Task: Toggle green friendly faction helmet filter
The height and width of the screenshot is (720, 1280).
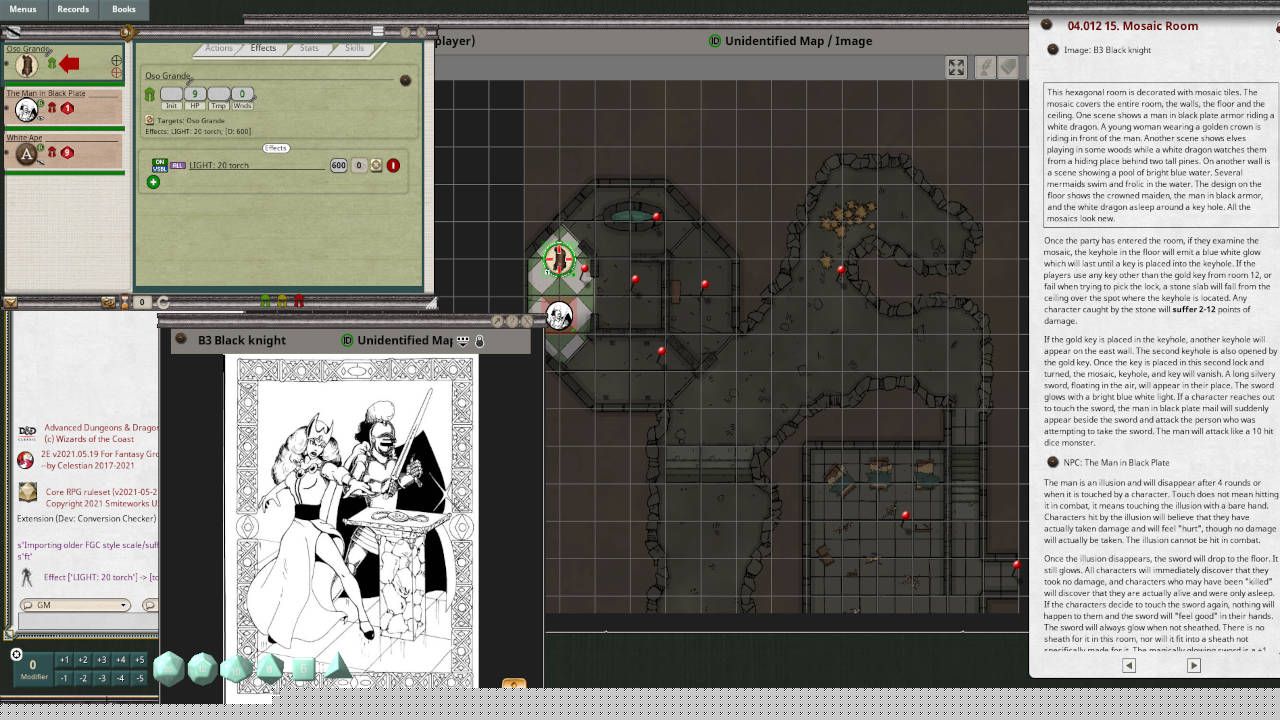Action: coord(265,300)
